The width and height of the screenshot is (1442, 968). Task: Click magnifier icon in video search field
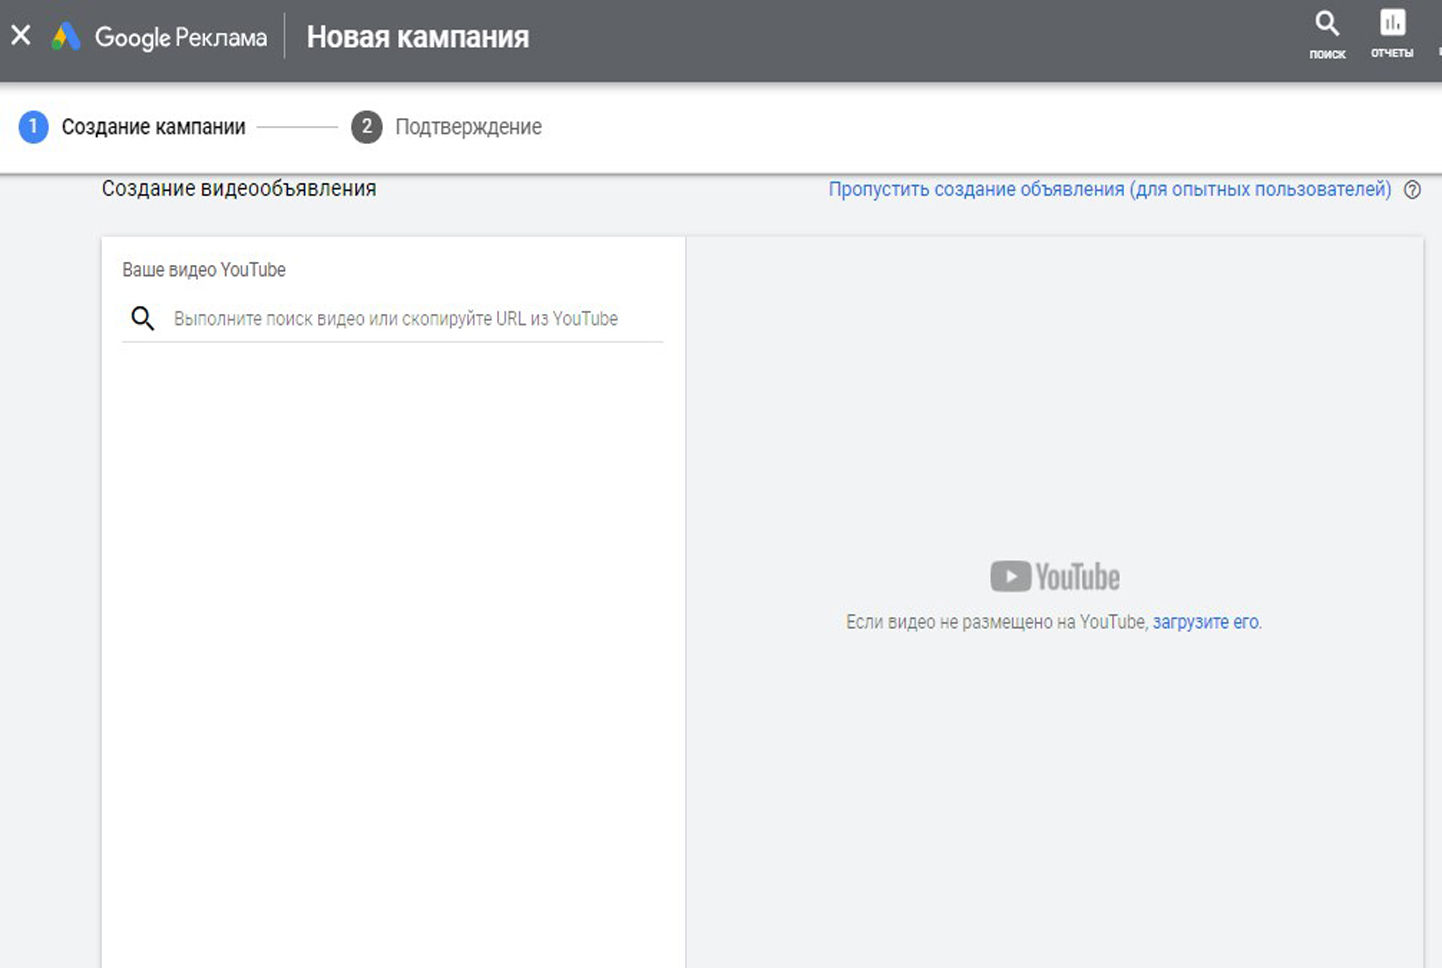(143, 319)
